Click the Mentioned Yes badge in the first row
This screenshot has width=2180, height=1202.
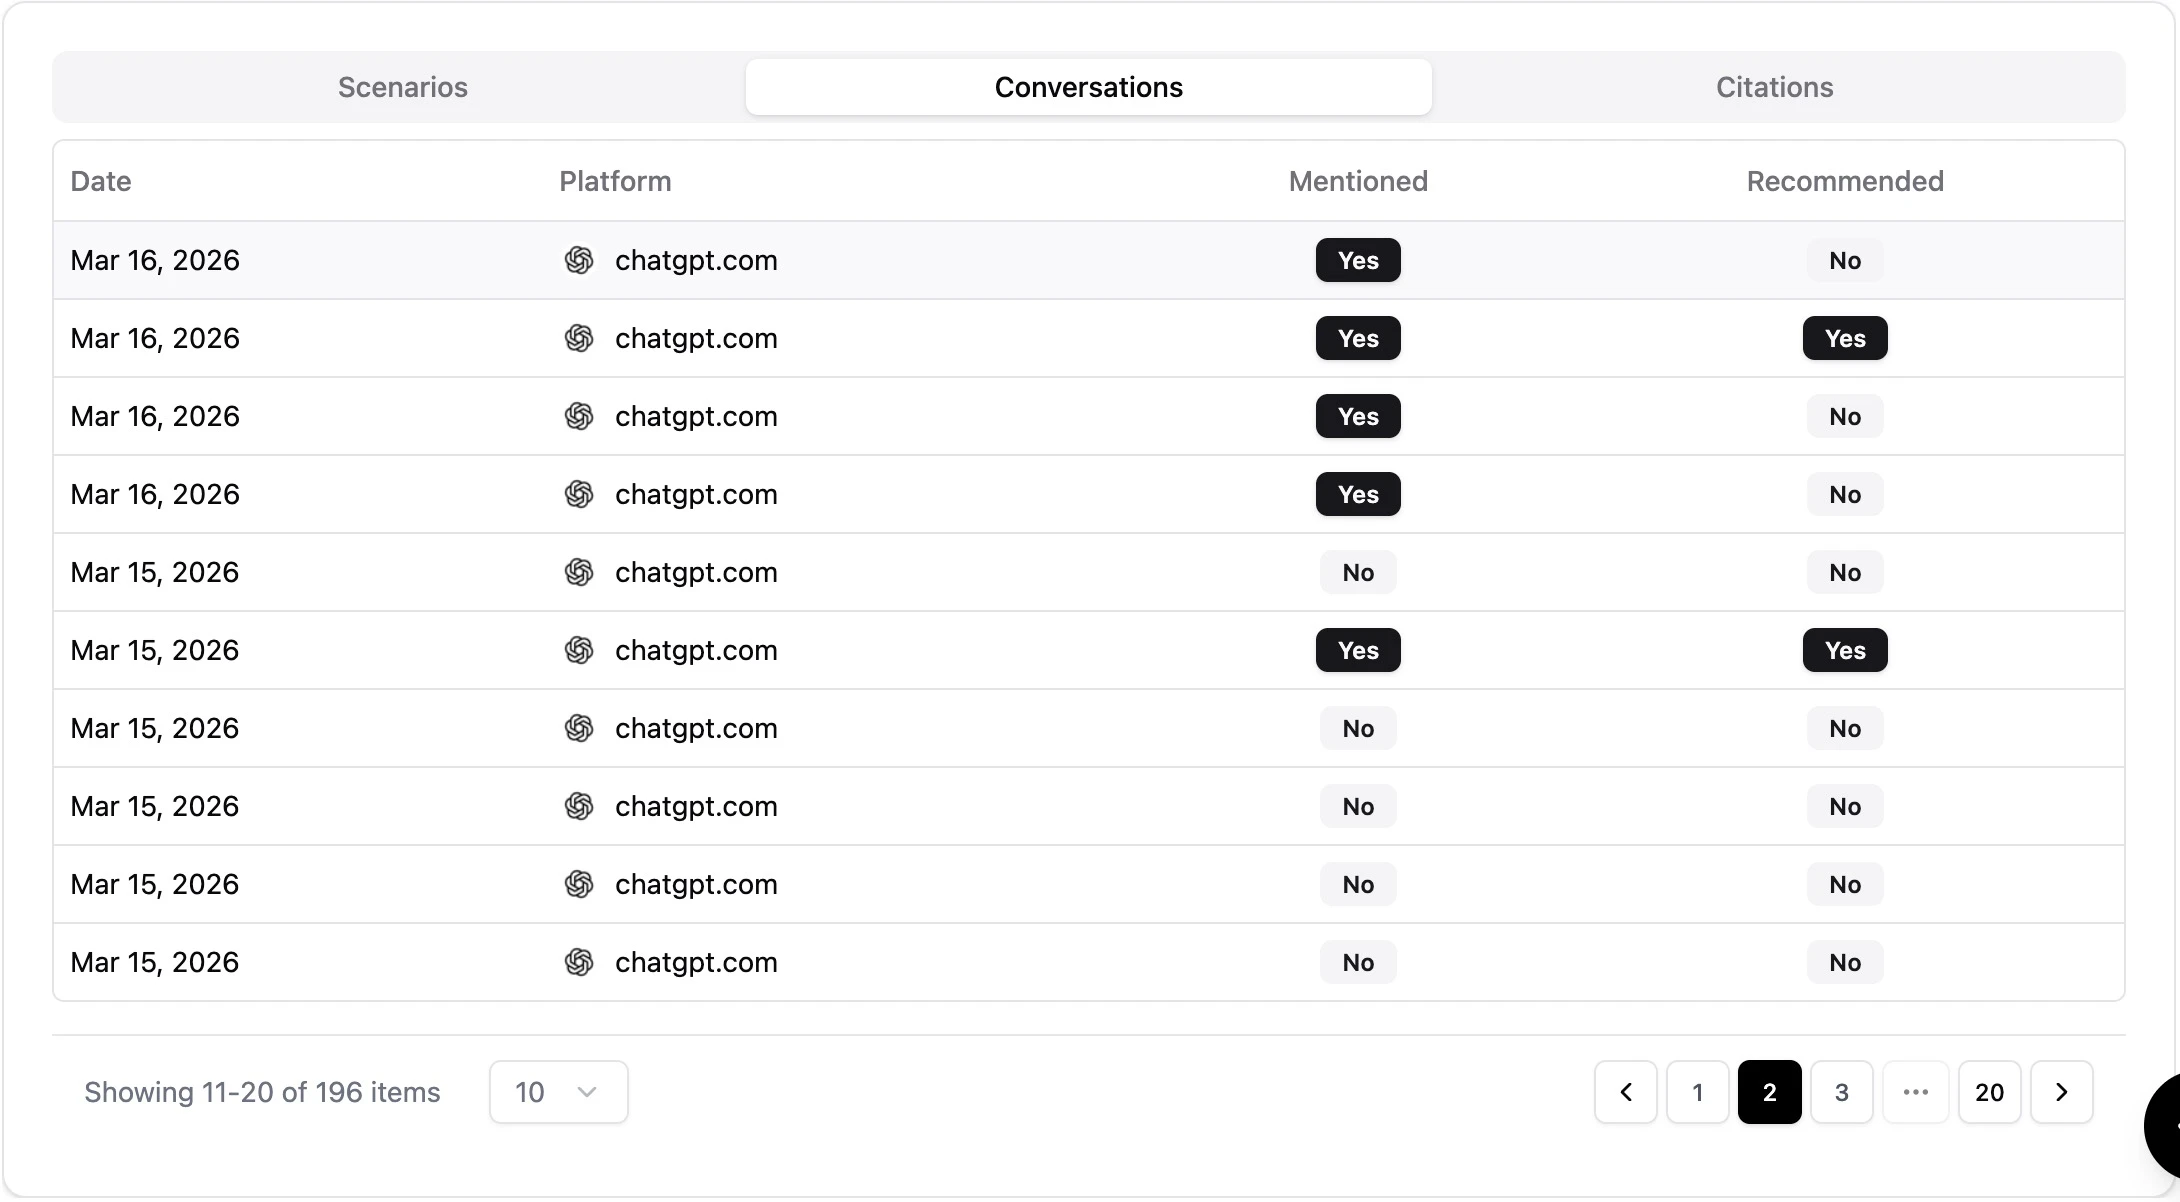pyautogui.click(x=1358, y=260)
